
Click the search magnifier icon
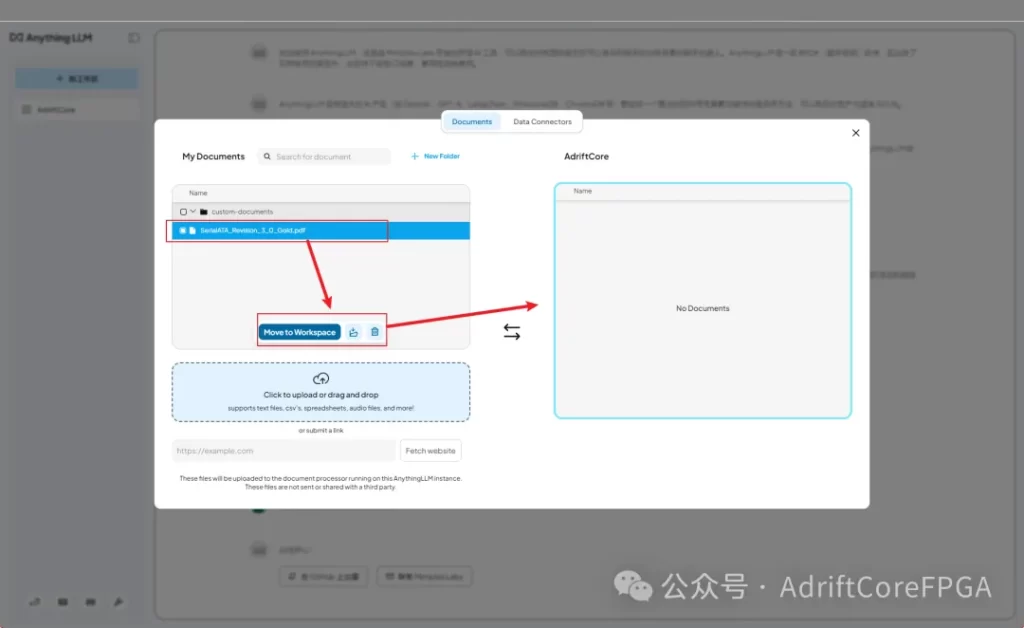267,157
